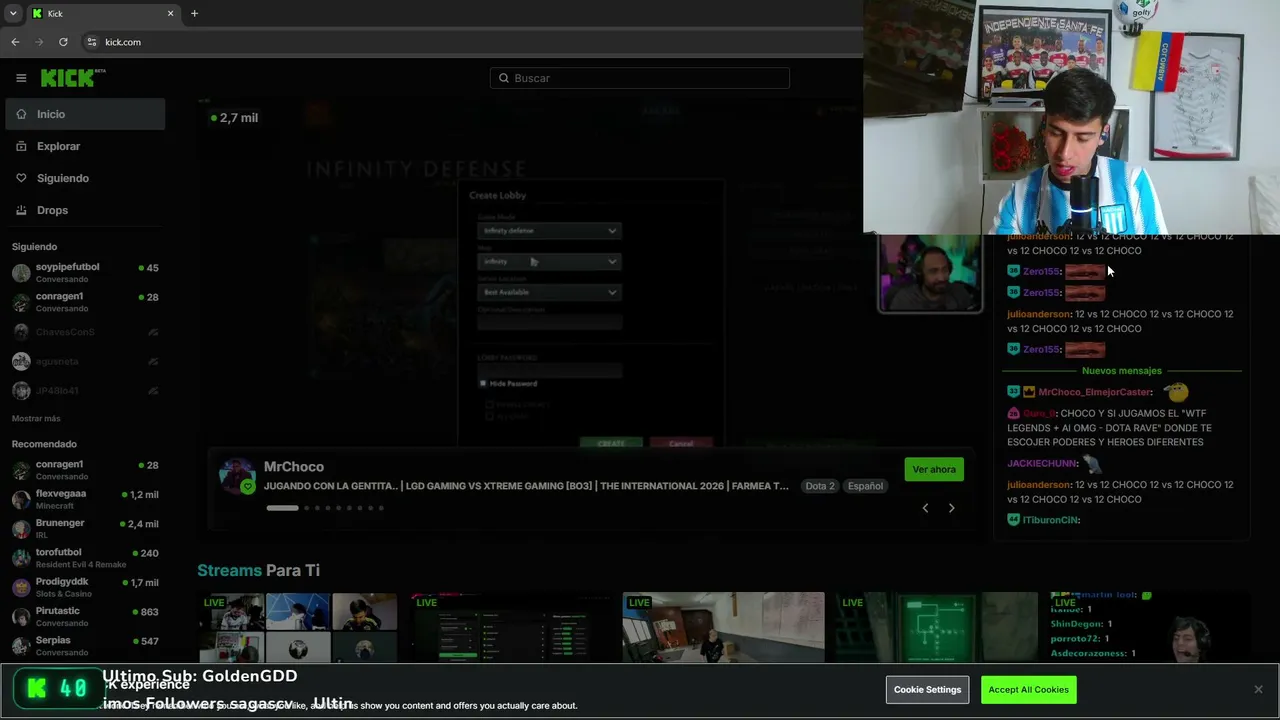1280x720 pixels.
Task: Go to Inicio in the sidebar
Action: (x=85, y=114)
